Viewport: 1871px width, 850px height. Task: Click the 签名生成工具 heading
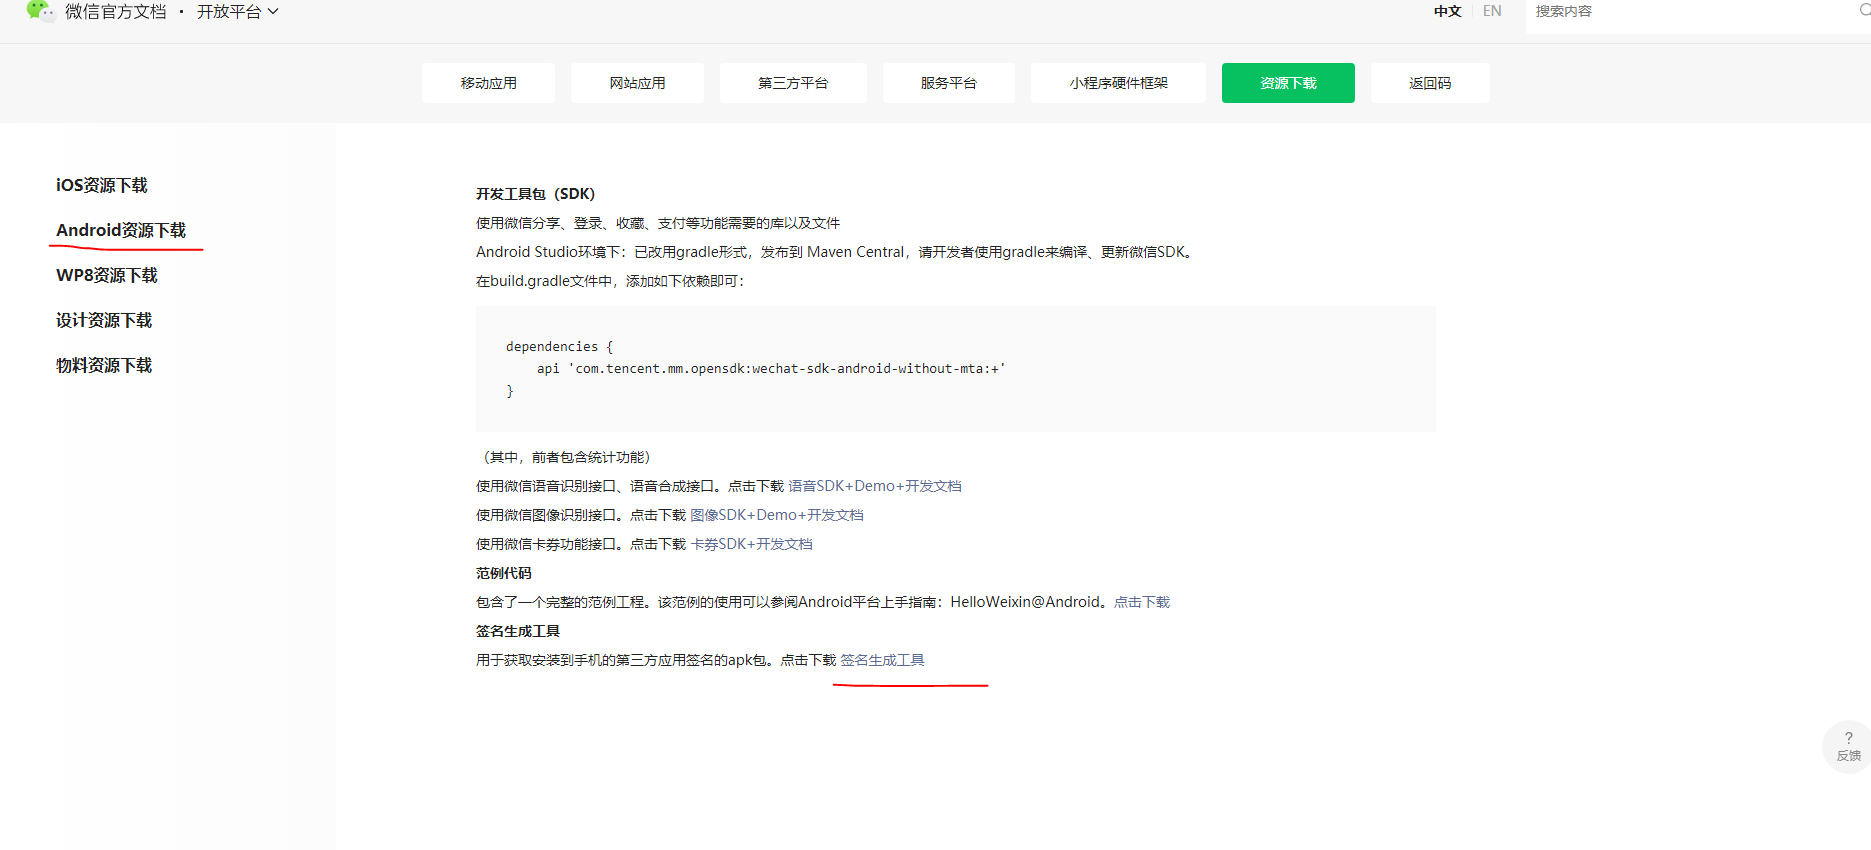518,631
